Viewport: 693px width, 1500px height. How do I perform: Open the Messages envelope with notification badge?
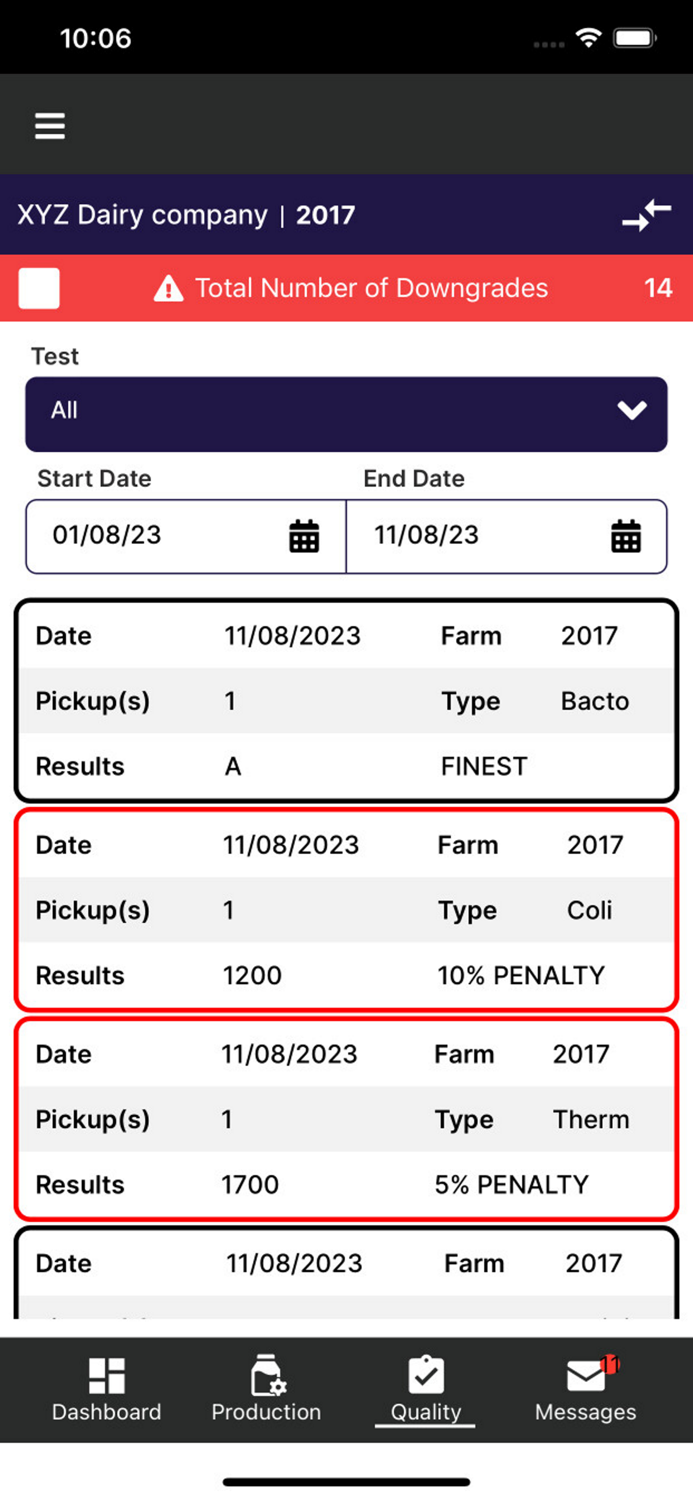point(585,1372)
